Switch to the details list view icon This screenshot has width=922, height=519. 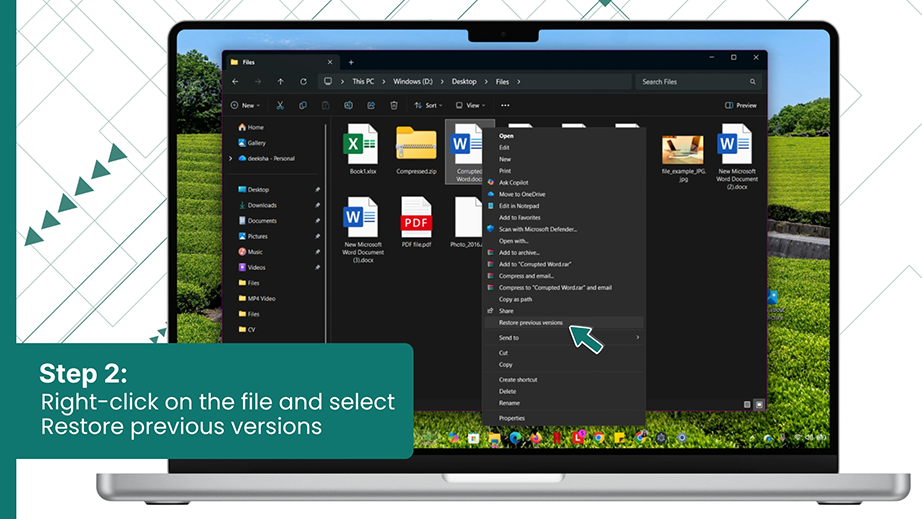coord(747,404)
